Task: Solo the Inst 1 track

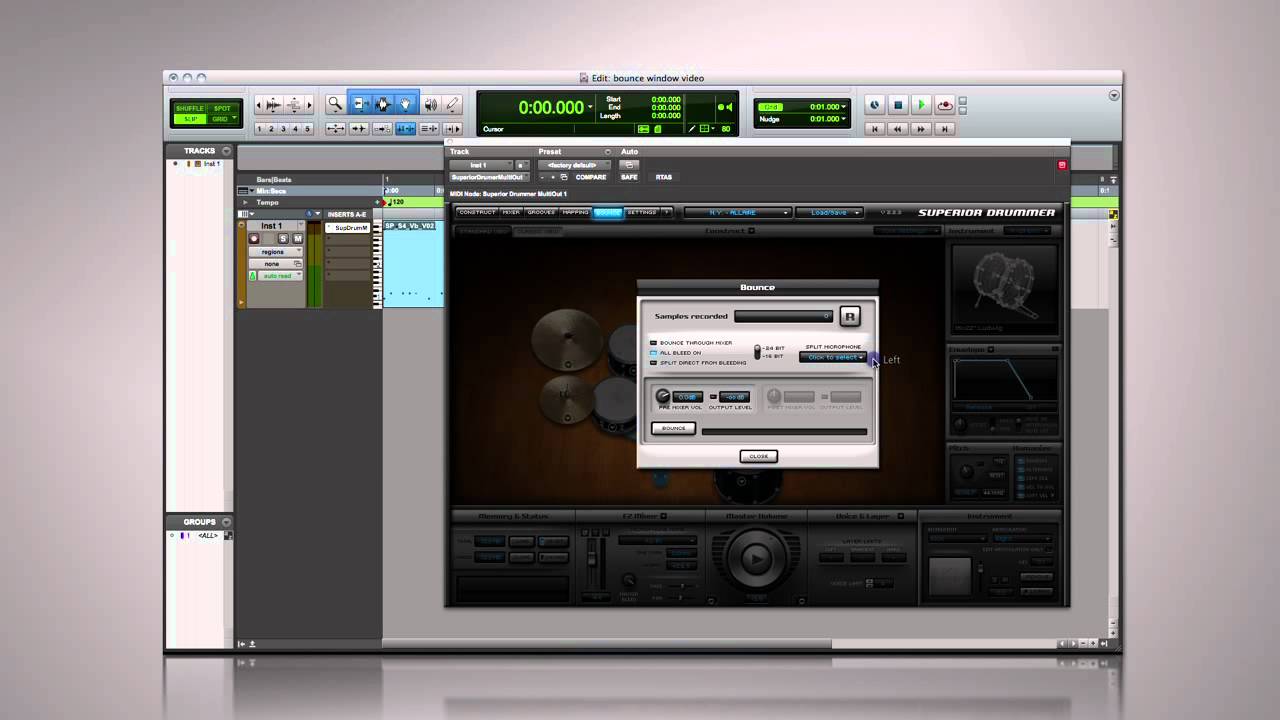Action: pos(283,239)
